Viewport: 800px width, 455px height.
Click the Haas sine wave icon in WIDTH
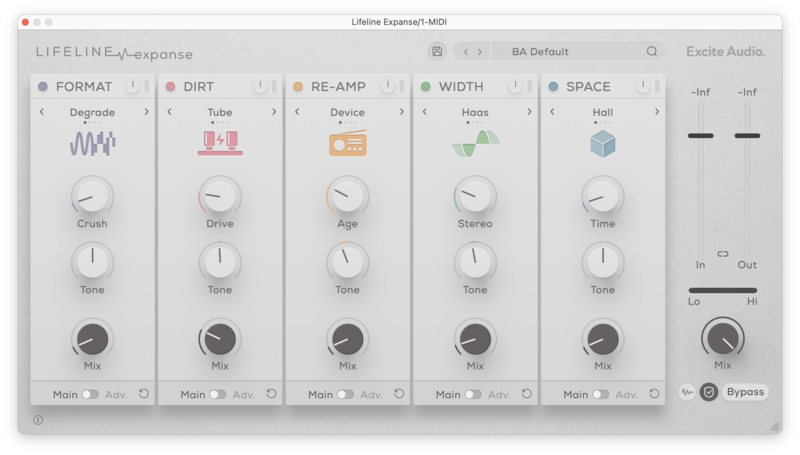(x=475, y=143)
